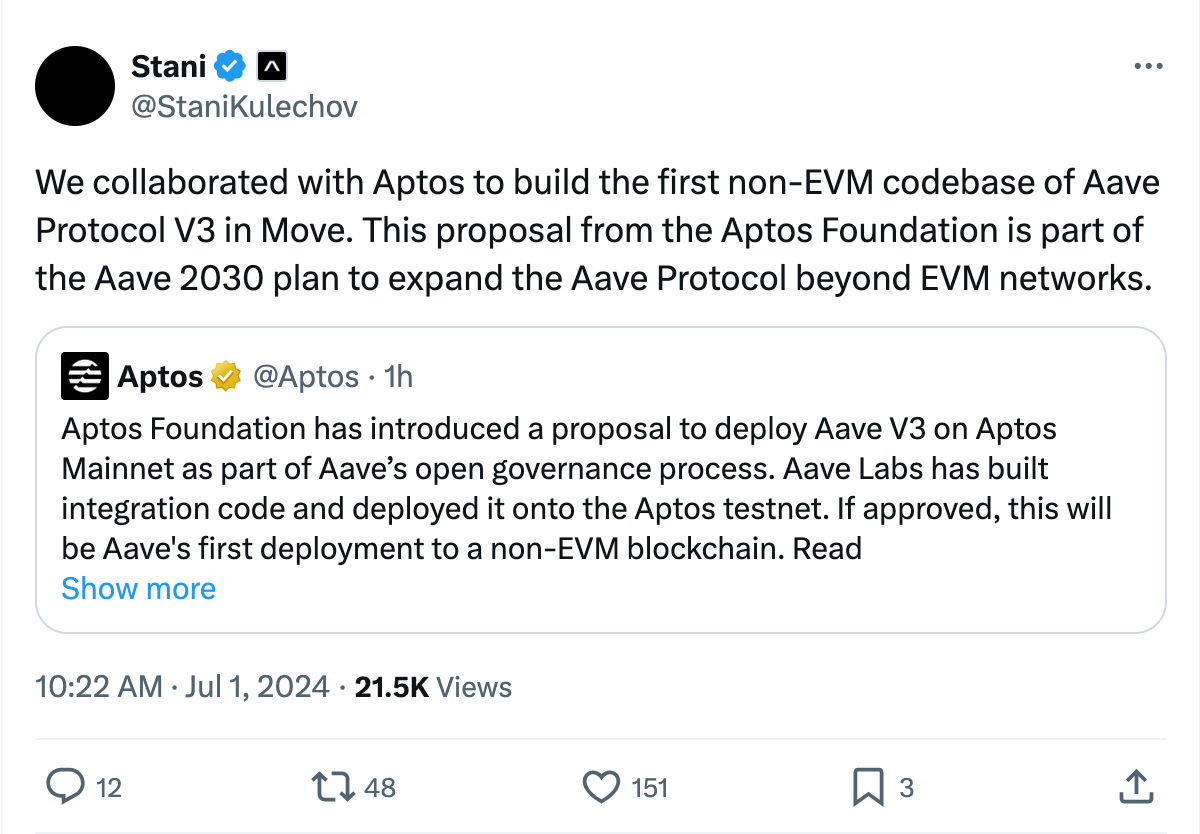Expand the quoted tweet with Show more
Viewport: 1200px width, 834px height.
coord(138,588)
